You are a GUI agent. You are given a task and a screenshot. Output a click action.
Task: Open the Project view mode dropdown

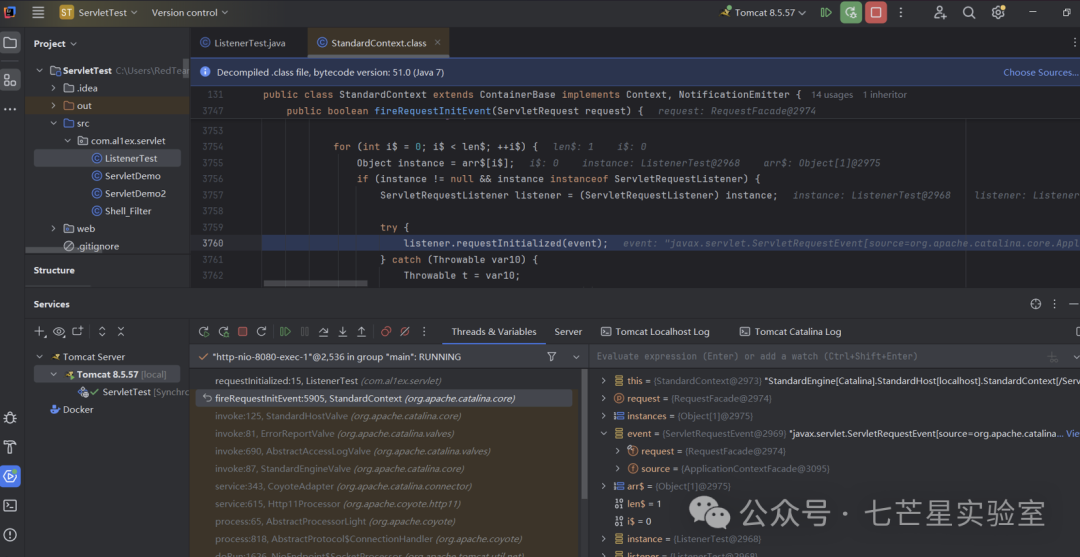(x=55, y=43)
